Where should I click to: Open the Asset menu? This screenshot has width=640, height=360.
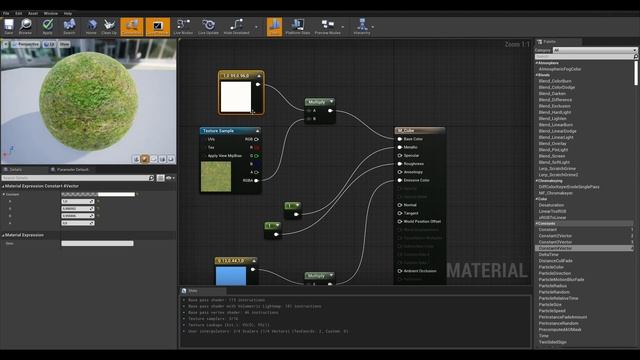coord(33,13)
